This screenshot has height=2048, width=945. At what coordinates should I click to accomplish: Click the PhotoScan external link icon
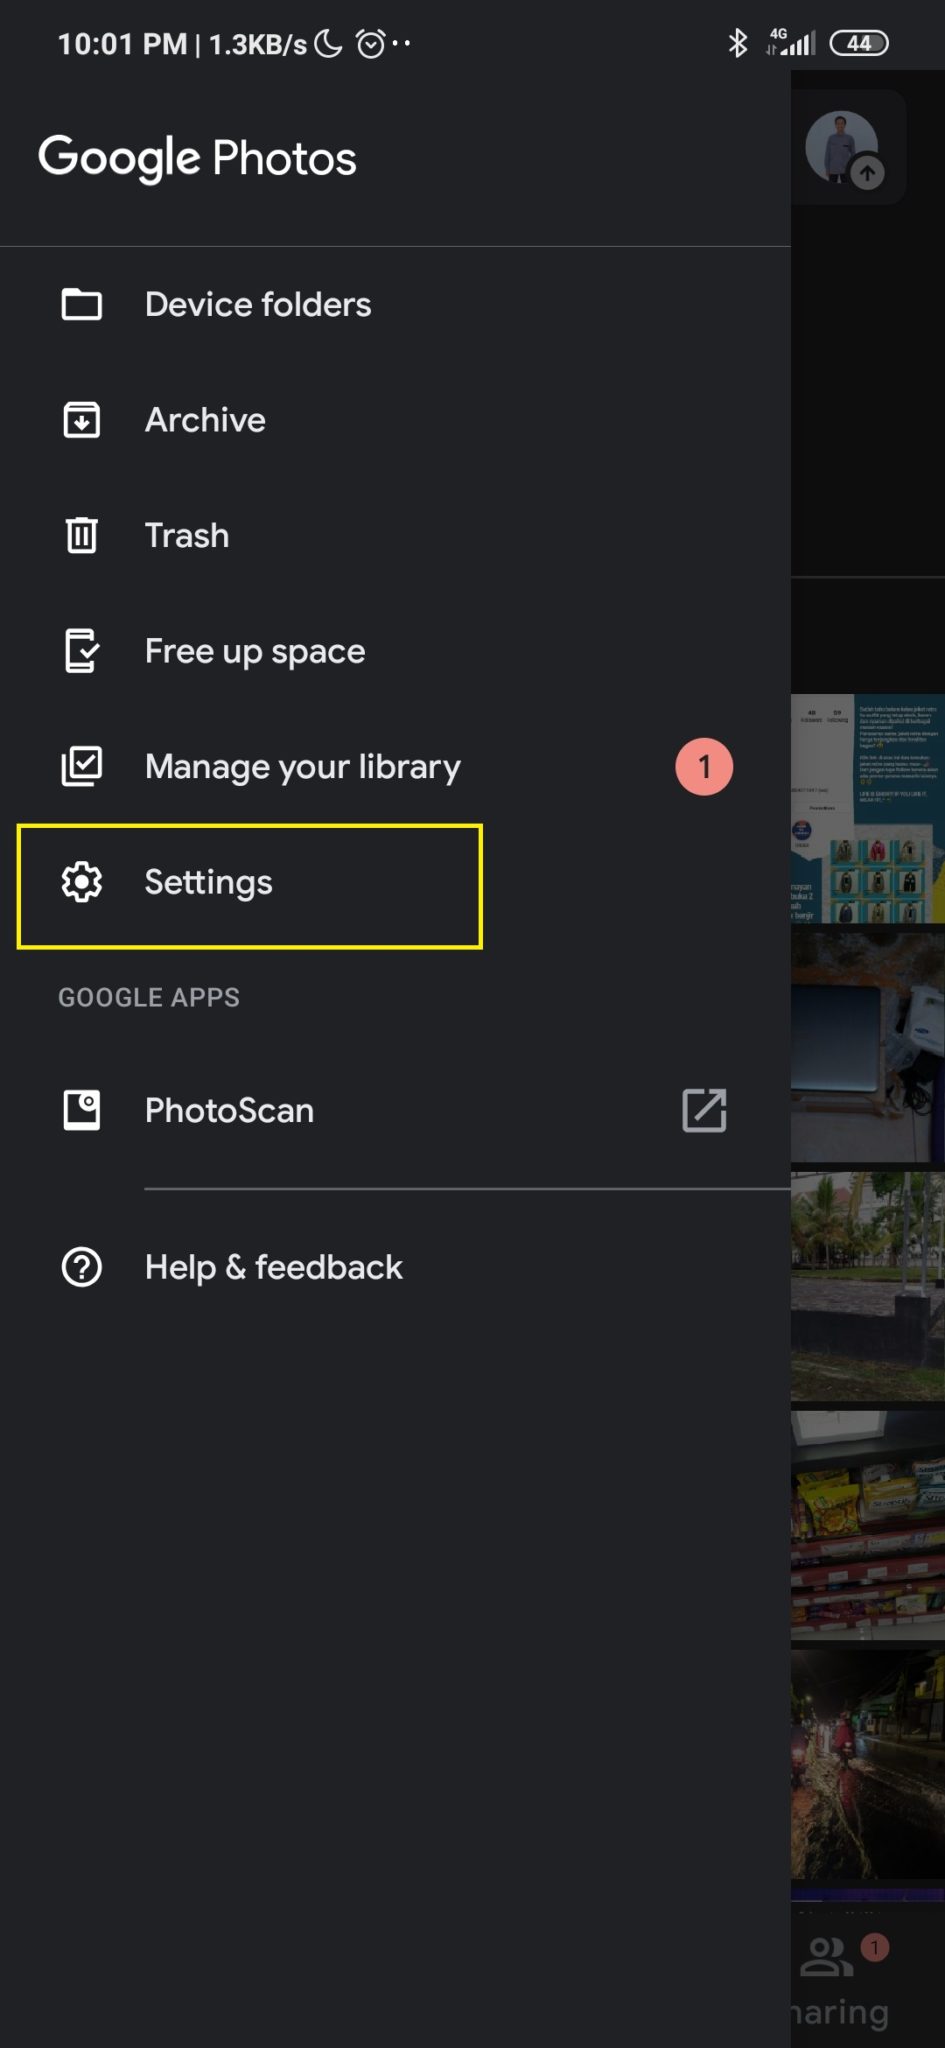click(x=704, y=1110)
